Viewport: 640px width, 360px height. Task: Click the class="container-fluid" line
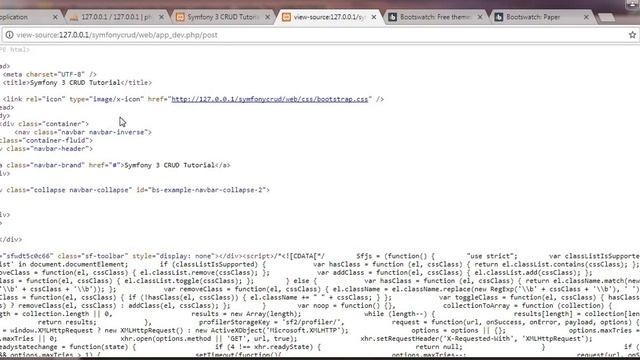click(46, 140)
